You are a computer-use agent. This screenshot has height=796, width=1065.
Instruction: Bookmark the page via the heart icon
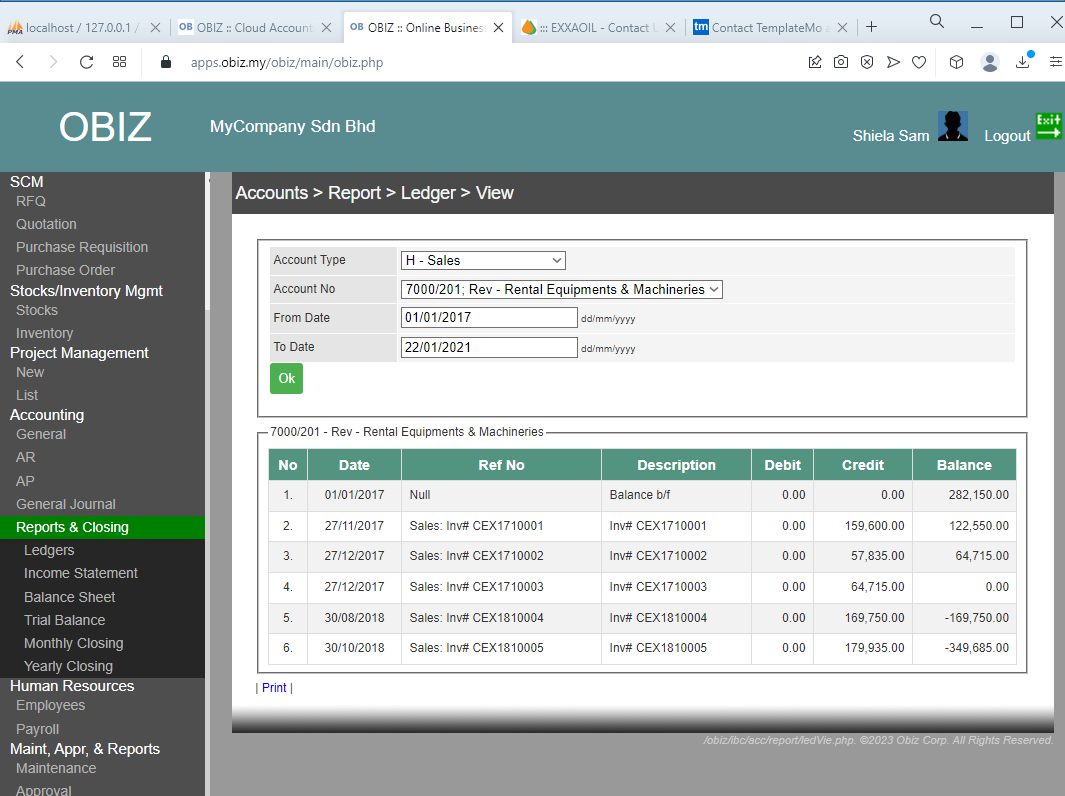919,61
